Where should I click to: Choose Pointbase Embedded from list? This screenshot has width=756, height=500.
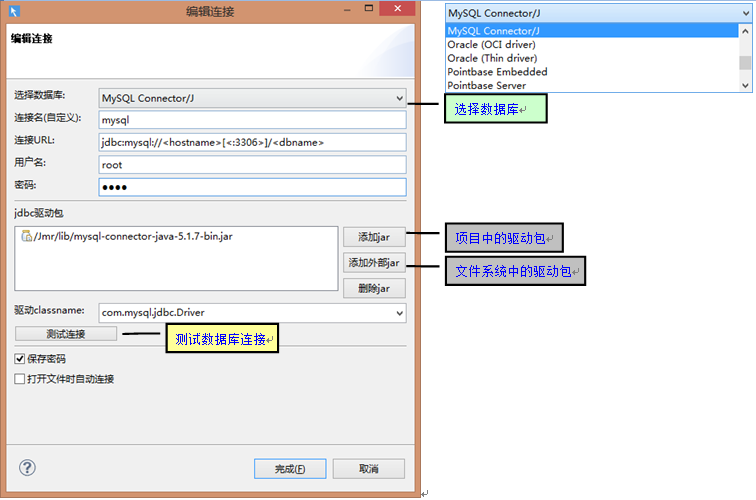[592, 72]
